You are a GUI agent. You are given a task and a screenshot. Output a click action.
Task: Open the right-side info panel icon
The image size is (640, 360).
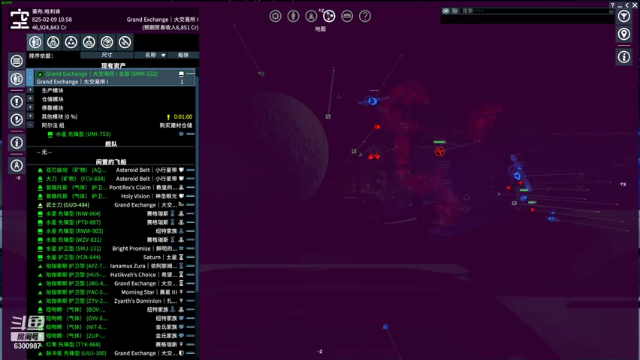click(624, 57)
